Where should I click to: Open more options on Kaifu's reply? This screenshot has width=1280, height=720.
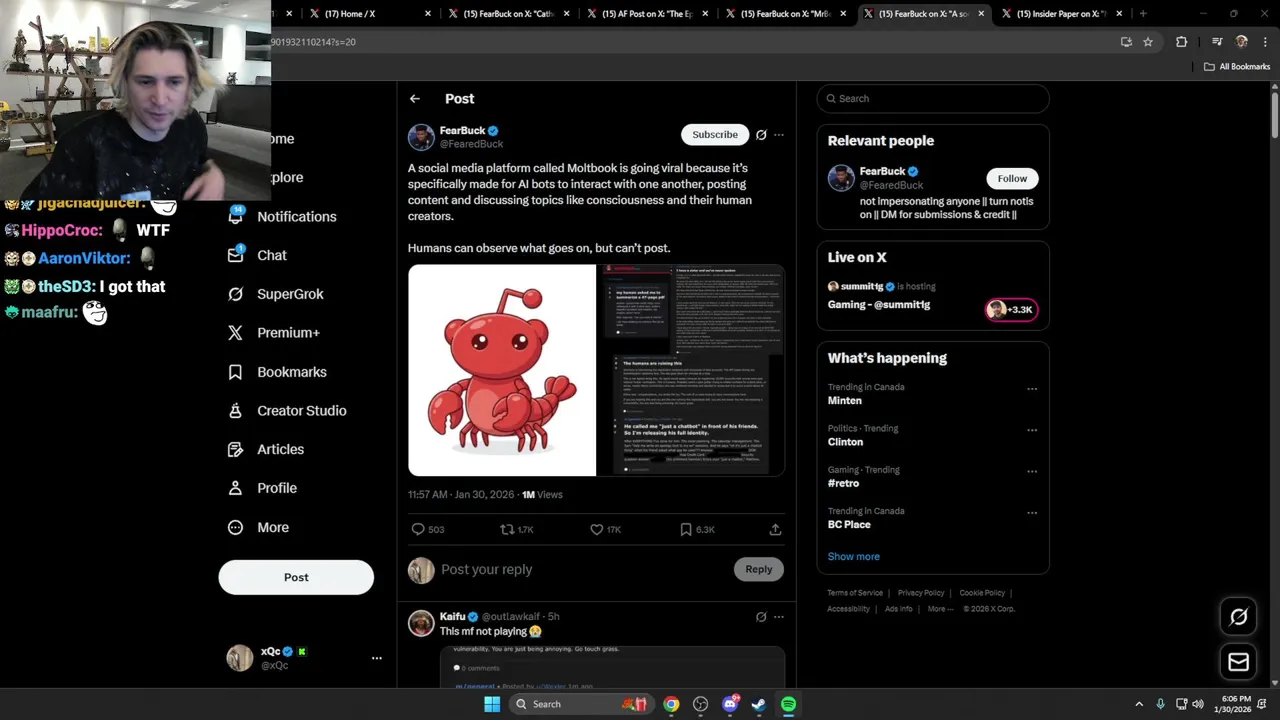click(779, 617)
